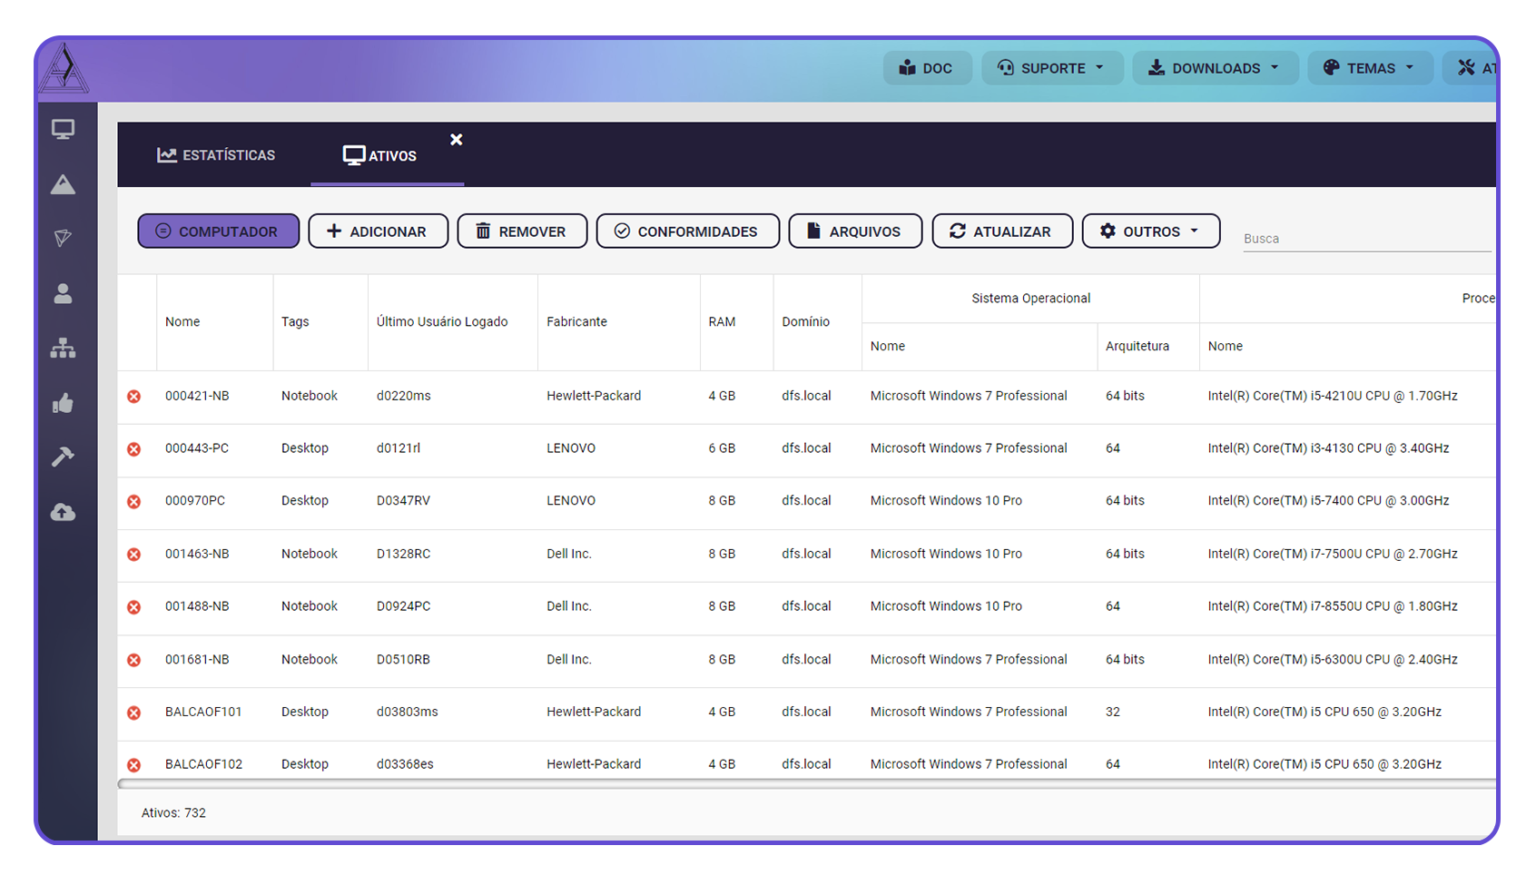Viewport: 1536px width, 885px height.
Task: Click the thumbs-up sidebar icon
Action: (63, 403)
